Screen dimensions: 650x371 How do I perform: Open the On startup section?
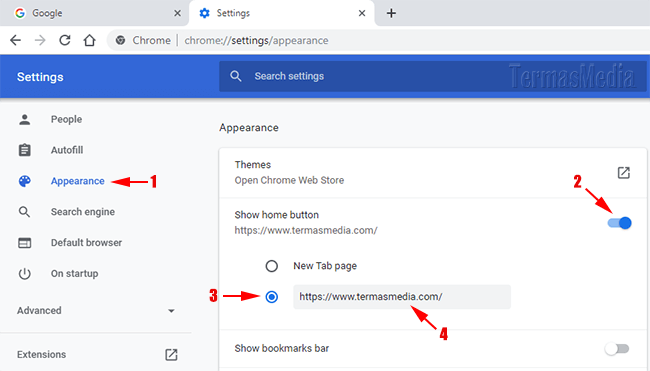tap(75, 274)
